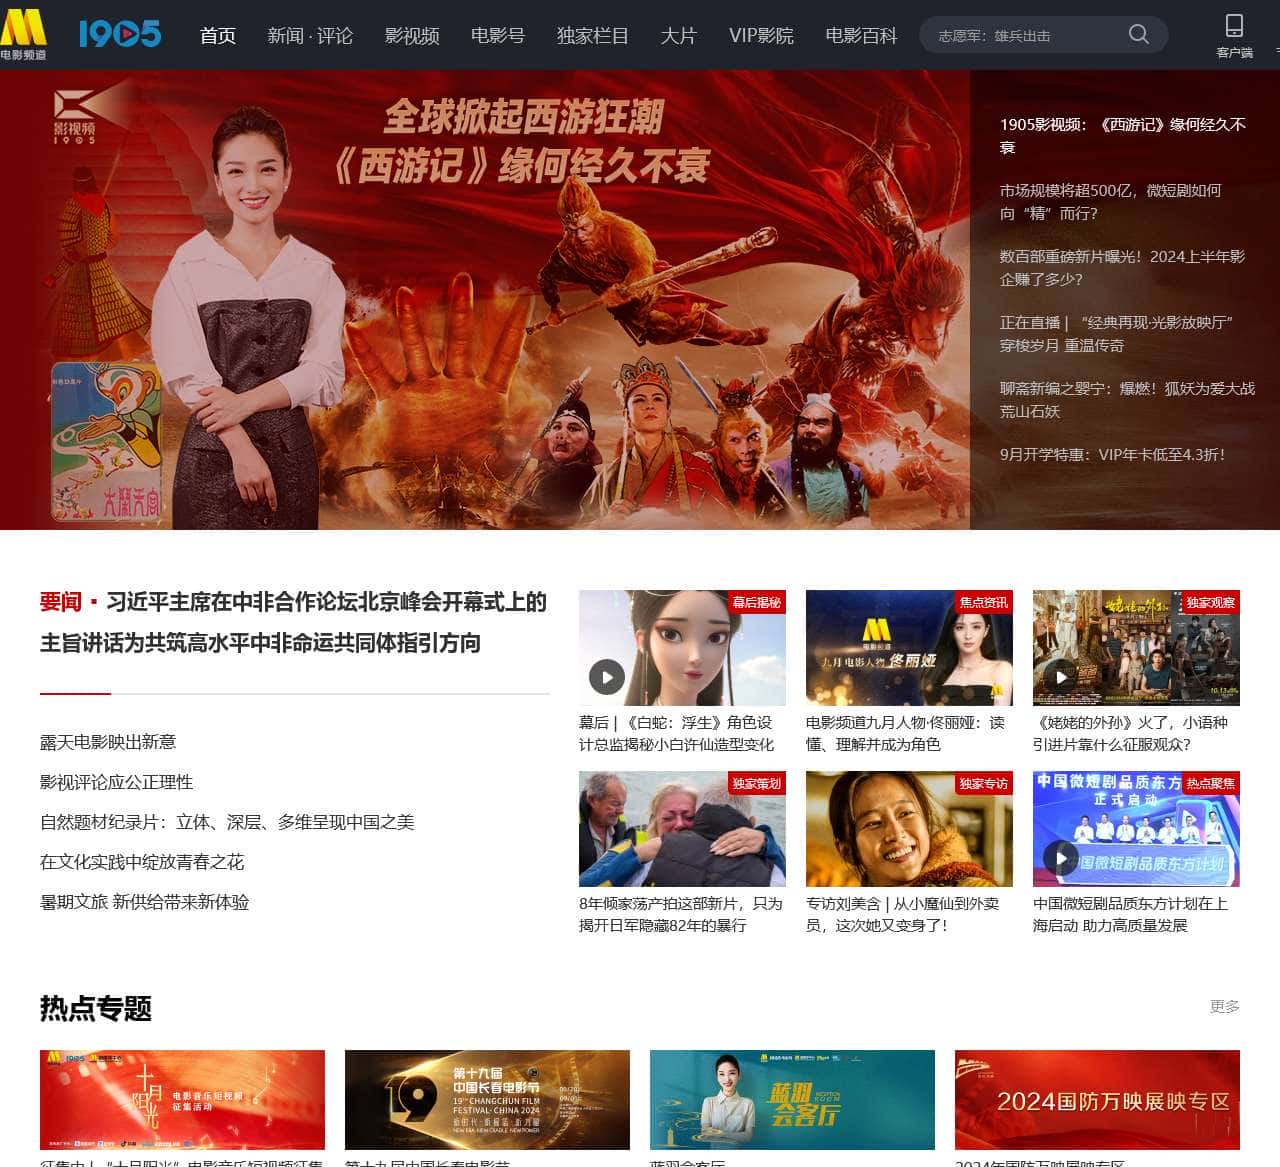Open the 电影号 section
The height and width of the screenshot is (1167, 1280).
498,36
